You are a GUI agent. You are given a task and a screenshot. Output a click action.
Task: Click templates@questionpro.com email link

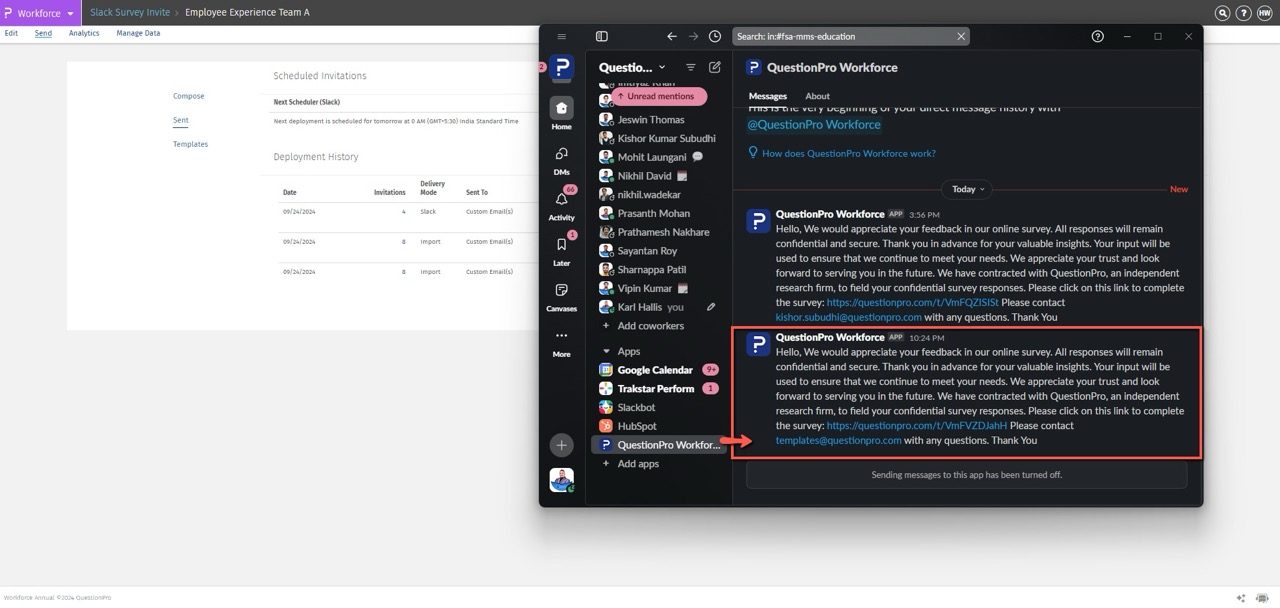839,440
